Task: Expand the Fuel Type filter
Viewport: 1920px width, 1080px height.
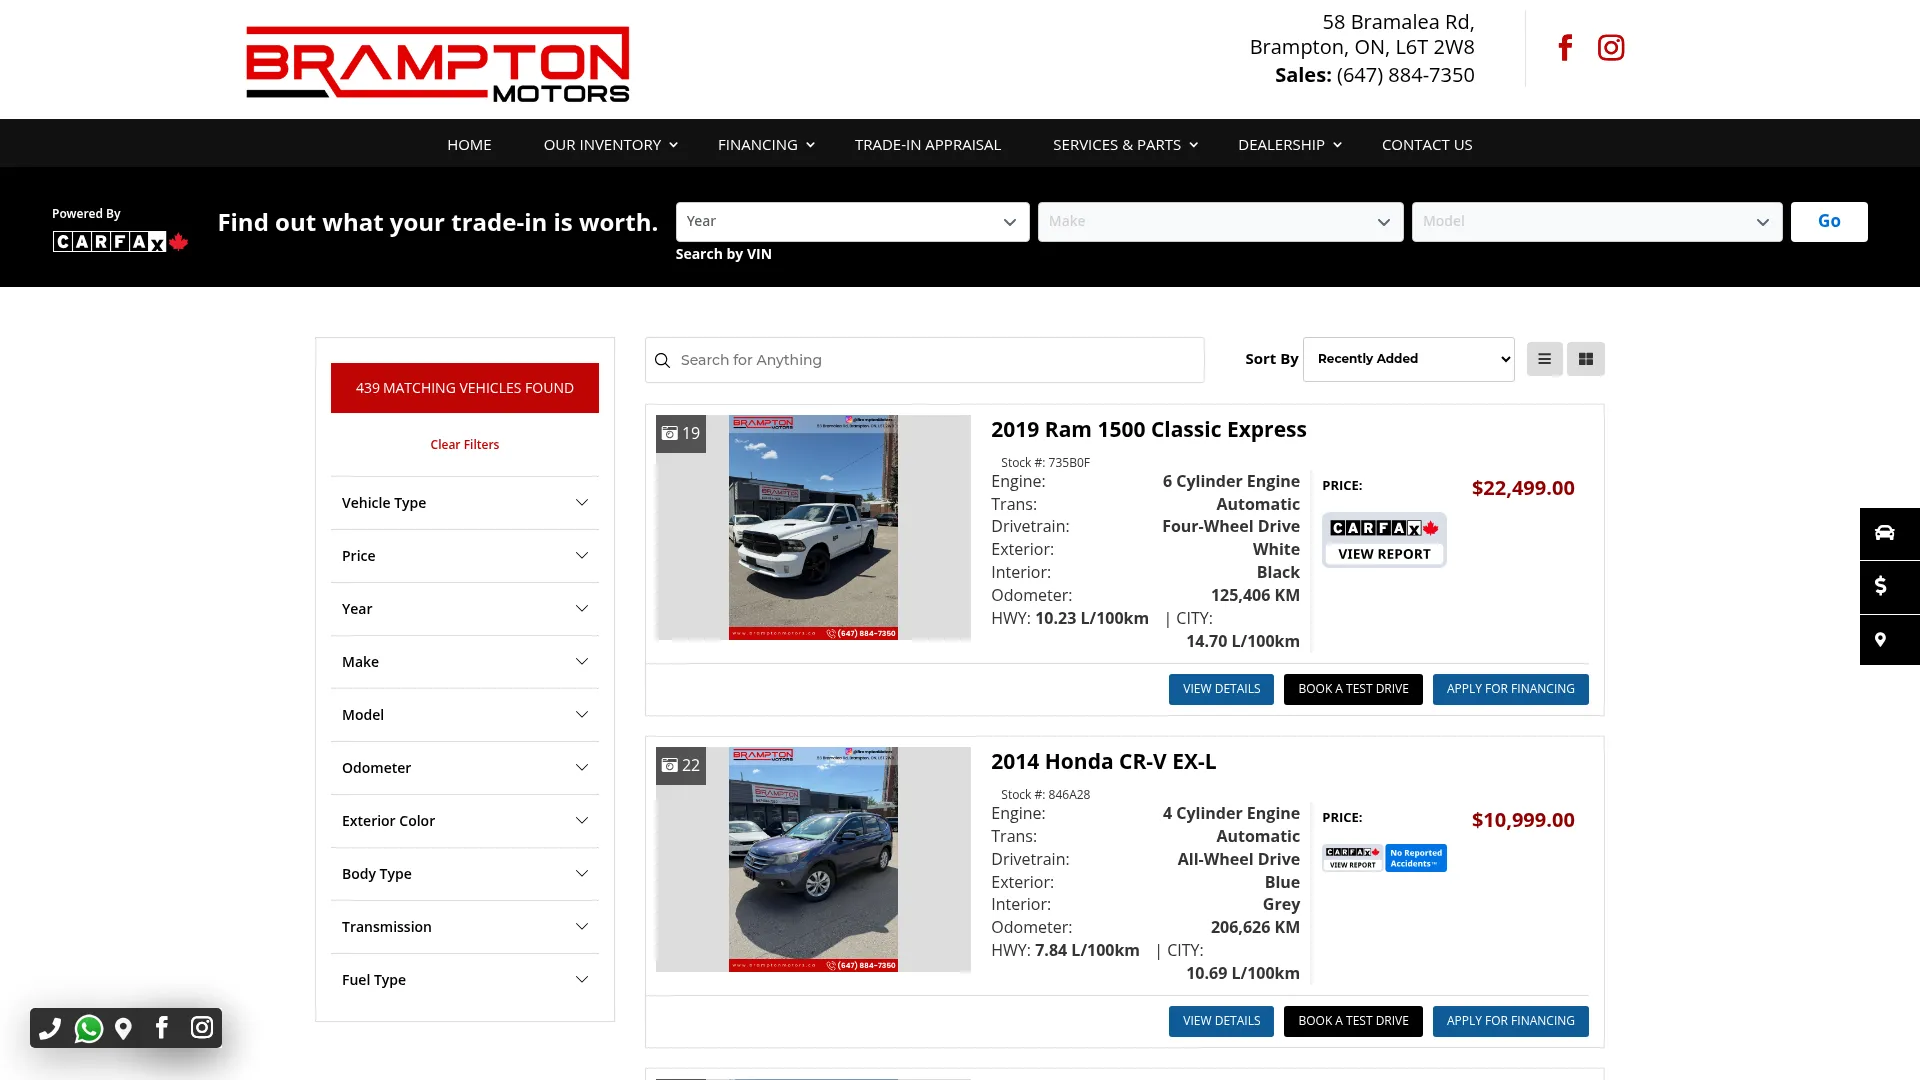Action: click(465, 980)
